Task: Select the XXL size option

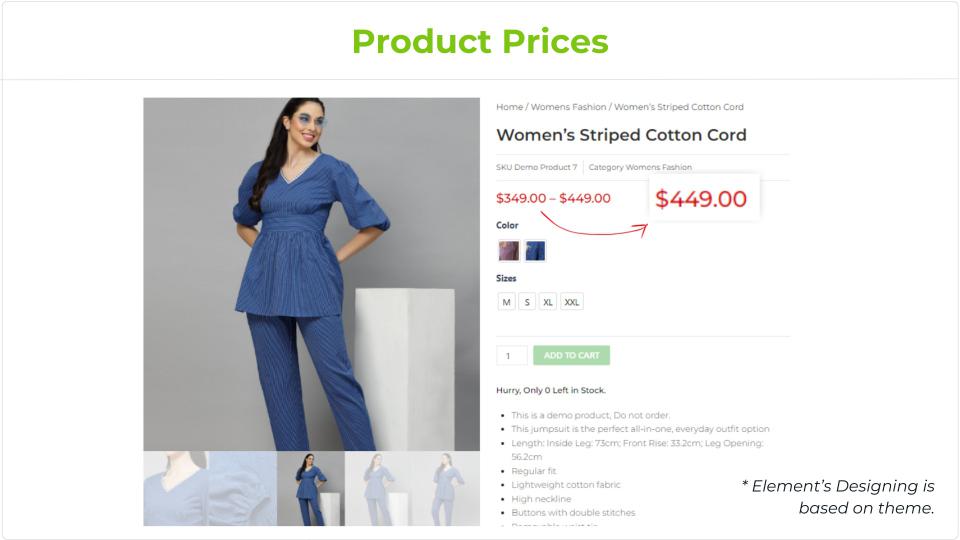Action: tap(572, 302)
